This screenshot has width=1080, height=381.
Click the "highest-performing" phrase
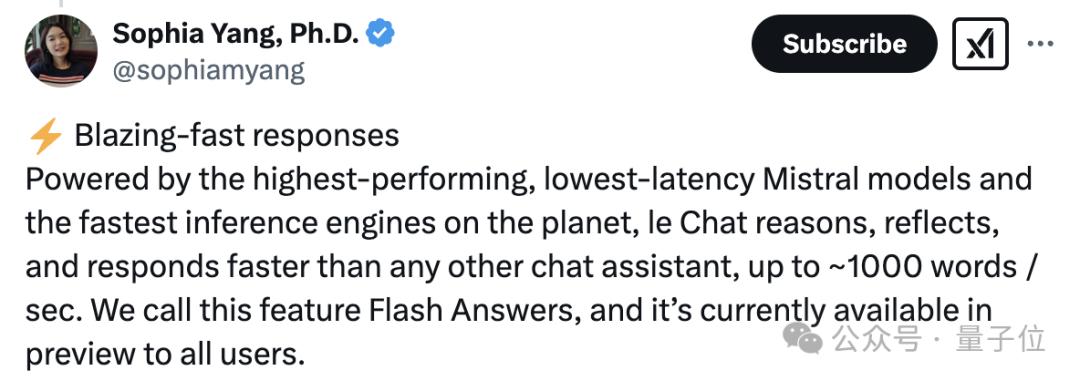pyautogui.click(x=393, y=181)
